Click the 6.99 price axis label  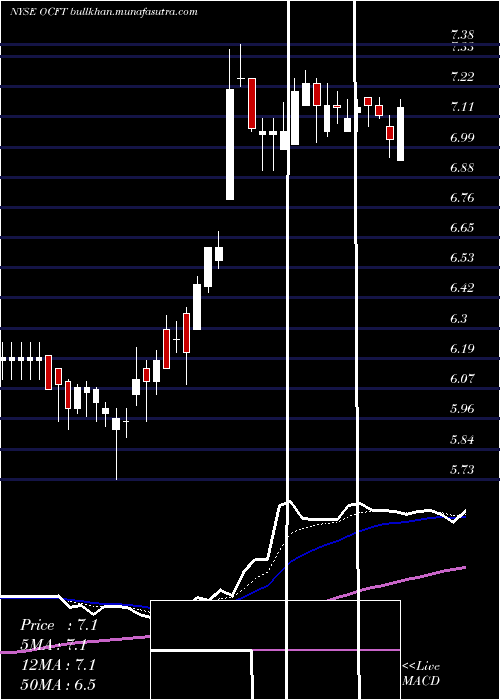pyautogui.click(x=462, y=137)
